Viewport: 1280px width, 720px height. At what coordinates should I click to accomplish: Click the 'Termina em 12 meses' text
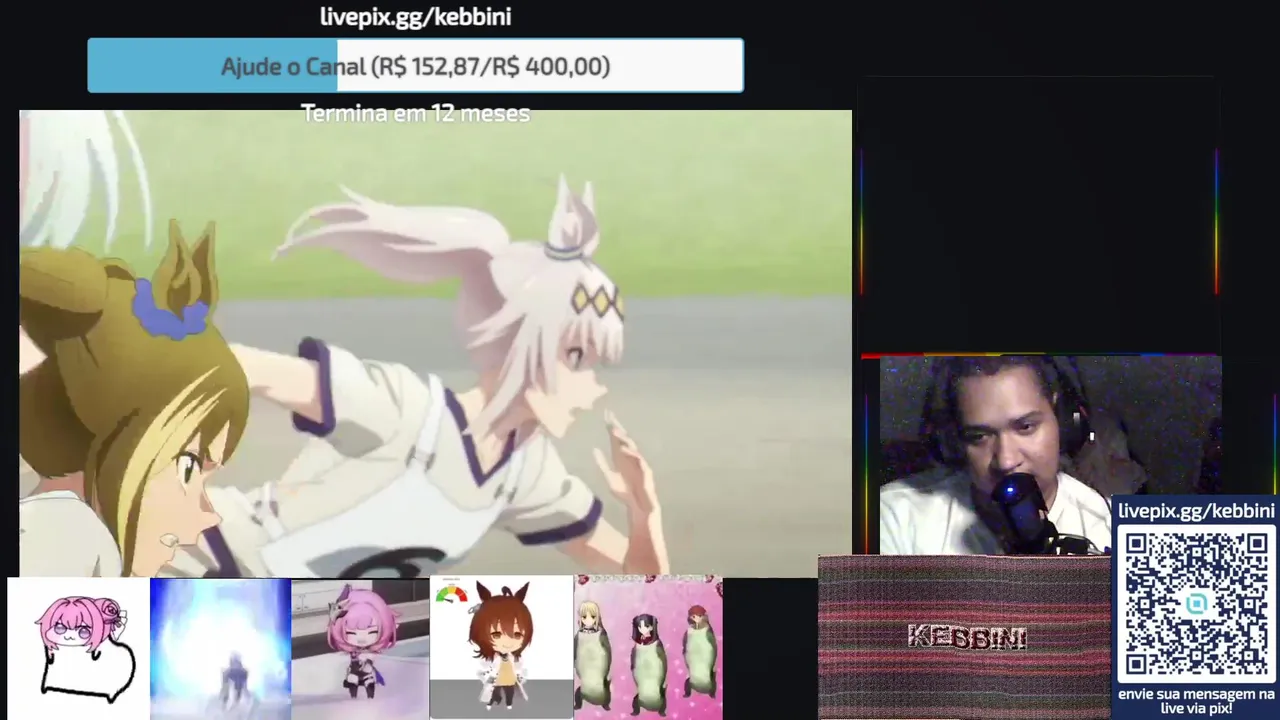415,113
